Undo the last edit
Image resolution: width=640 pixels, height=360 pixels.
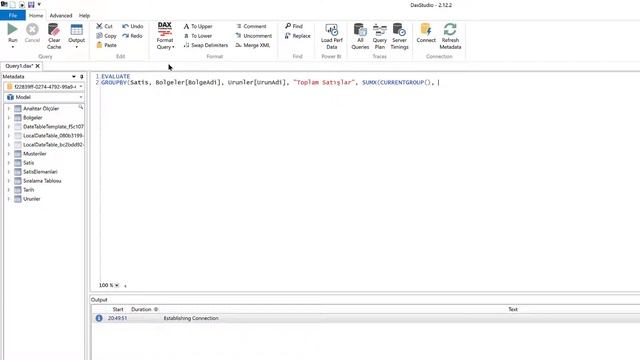133,26
